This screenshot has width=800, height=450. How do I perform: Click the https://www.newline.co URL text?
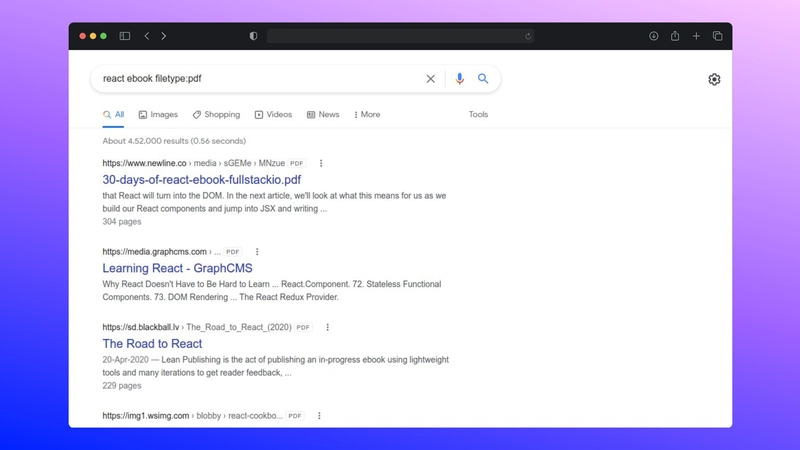pos(144,163)
